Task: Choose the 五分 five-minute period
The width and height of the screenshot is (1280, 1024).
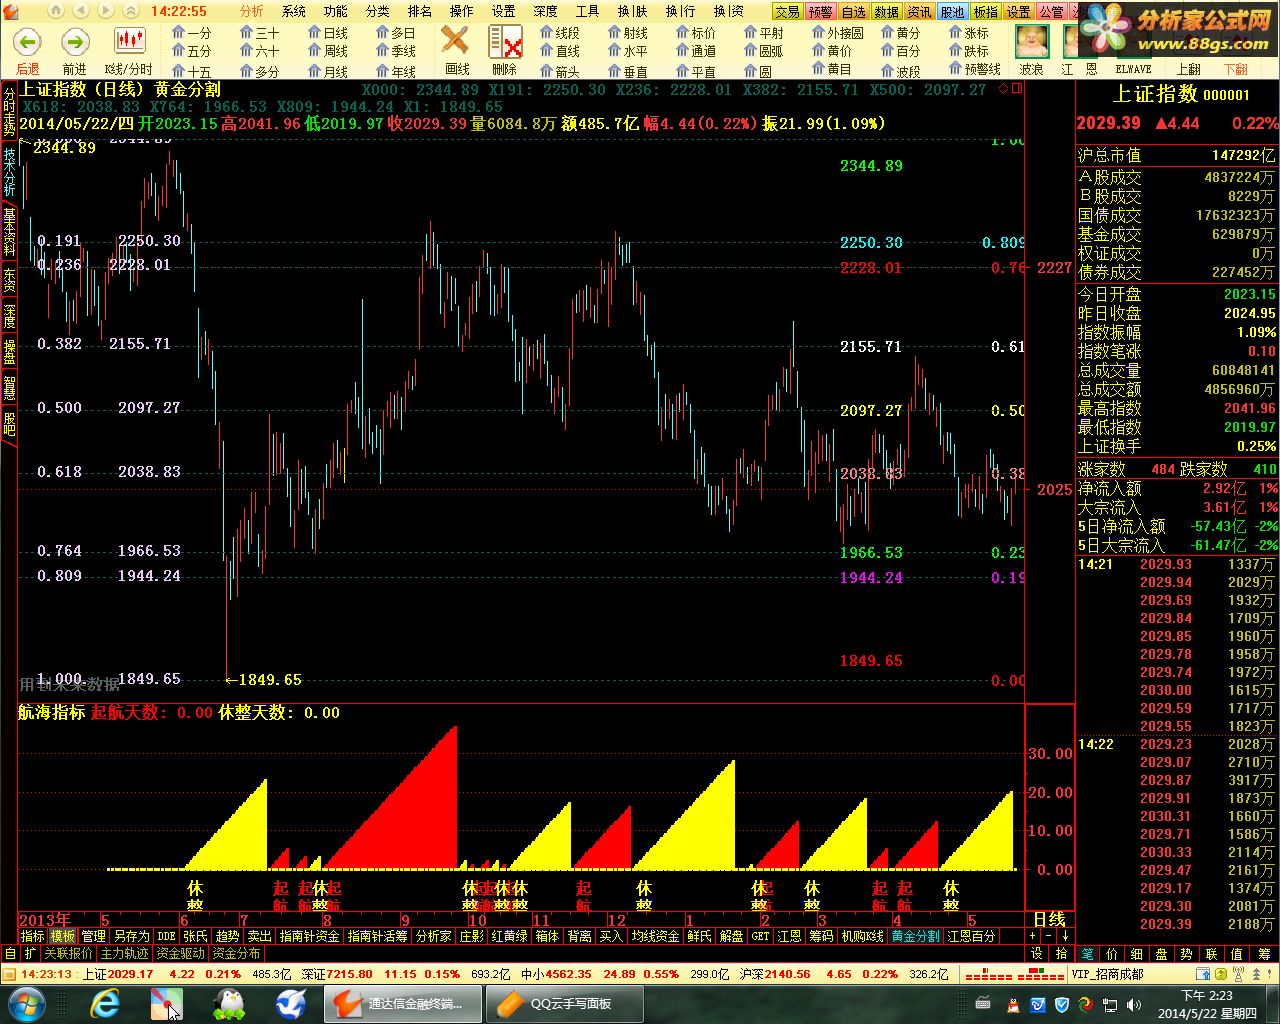Action: (192, 51)
